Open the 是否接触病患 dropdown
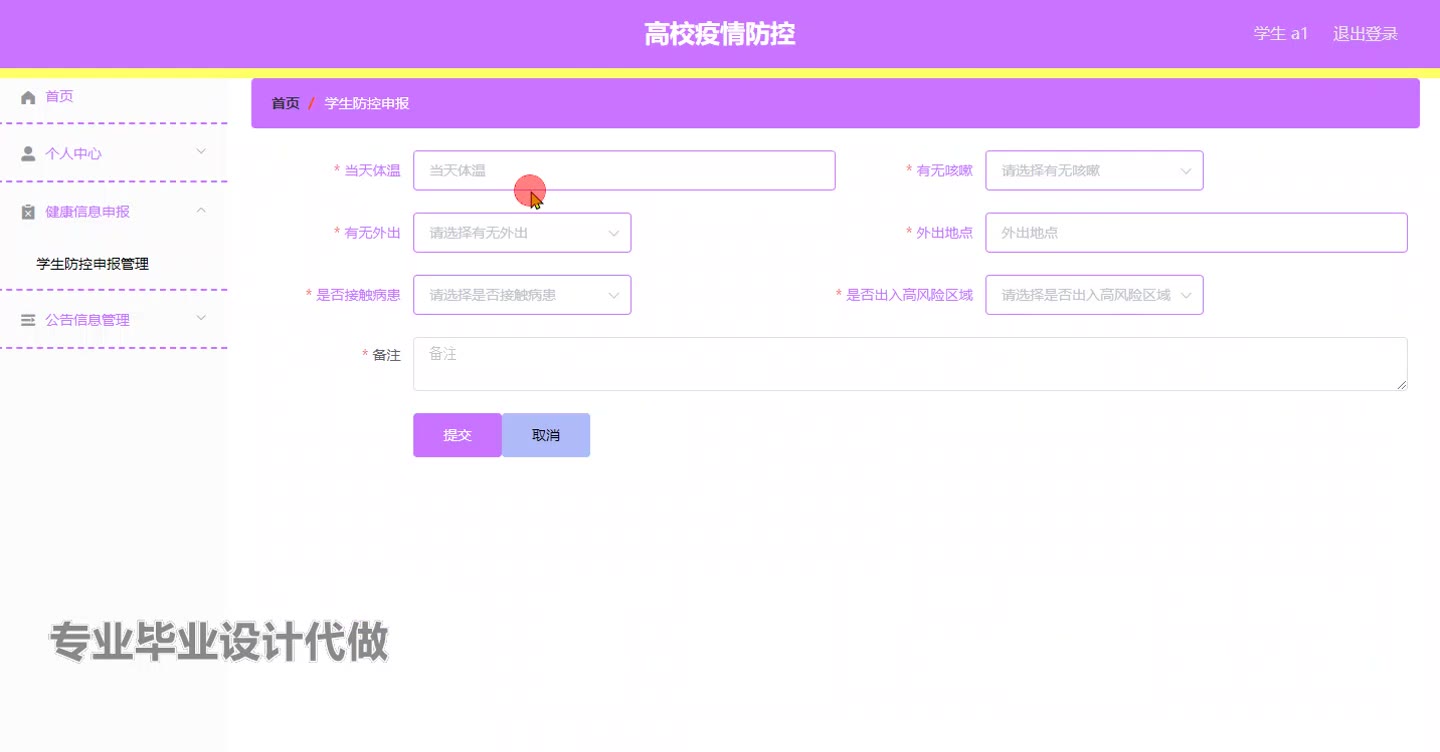1440x752 pixels. click(522, 295)
